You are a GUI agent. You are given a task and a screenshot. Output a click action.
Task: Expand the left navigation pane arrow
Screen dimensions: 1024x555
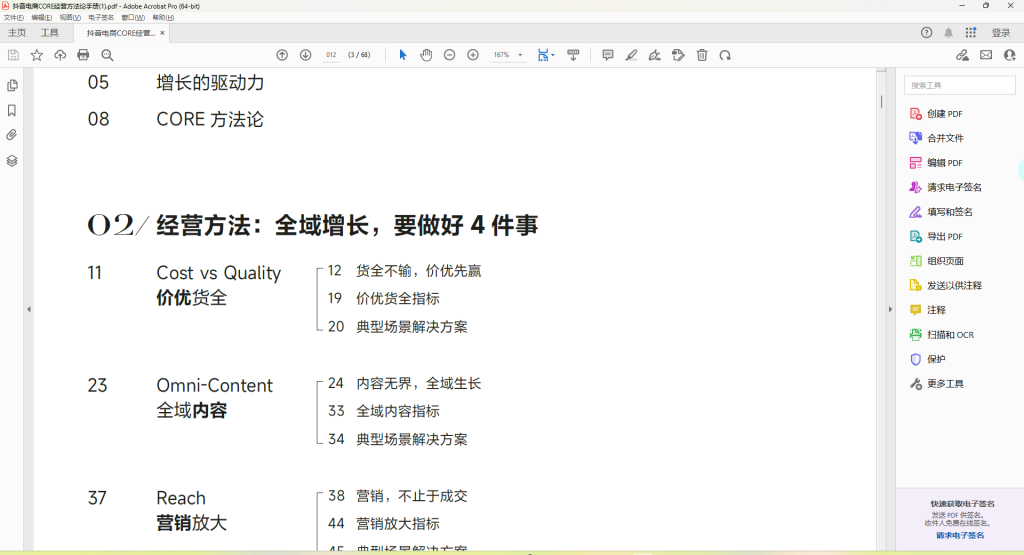(29, 309)
